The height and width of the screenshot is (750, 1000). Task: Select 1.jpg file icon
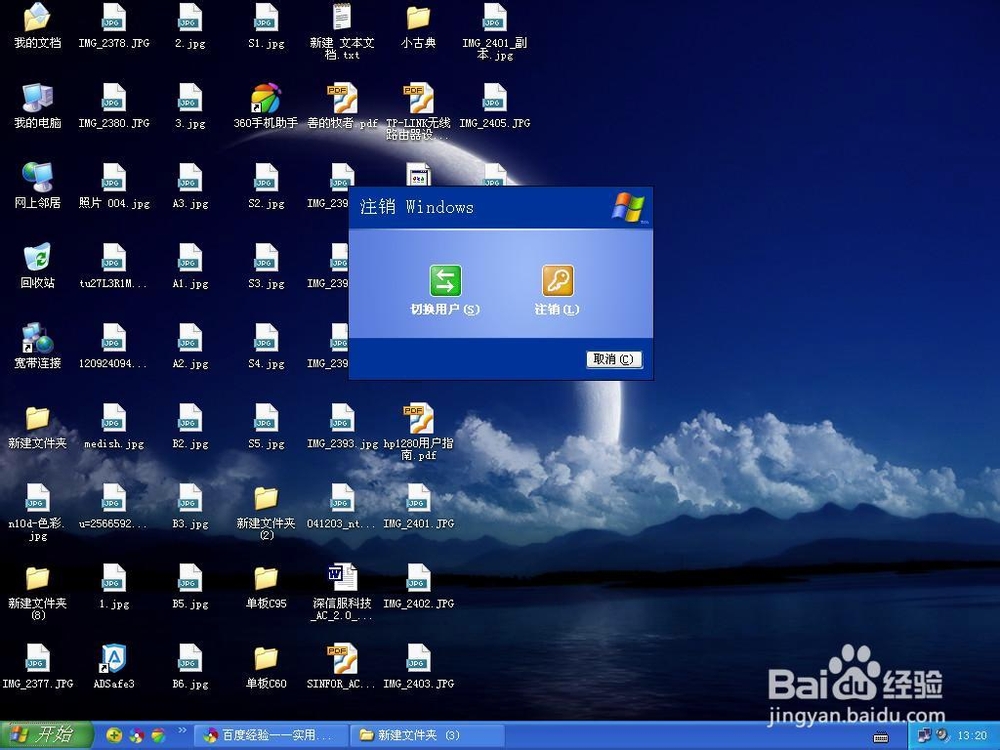[114, 578]
